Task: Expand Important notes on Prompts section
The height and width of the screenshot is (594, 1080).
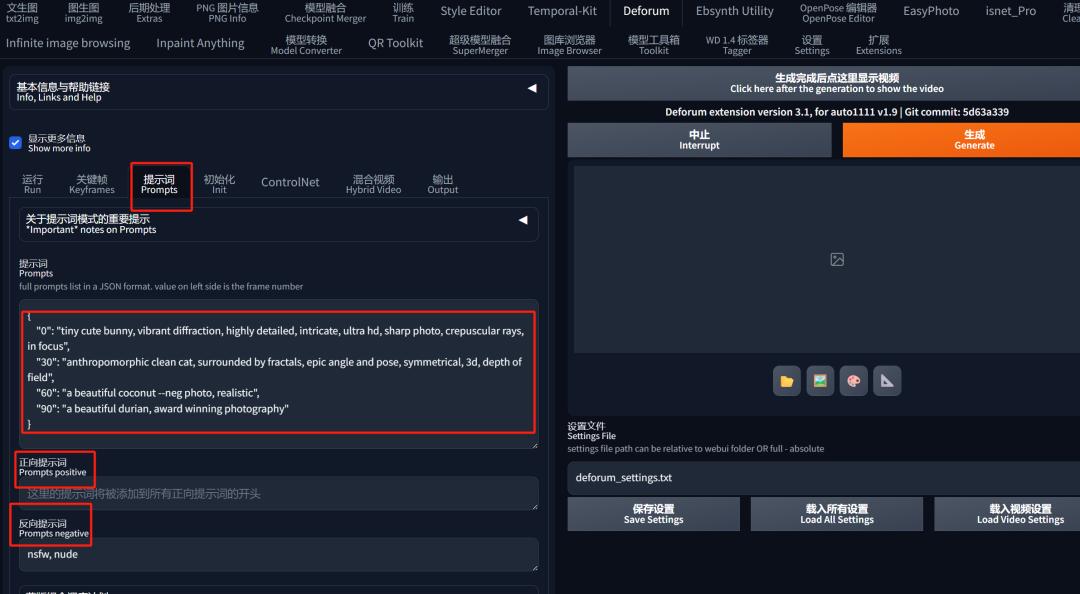Action: [x=279, y=224]
